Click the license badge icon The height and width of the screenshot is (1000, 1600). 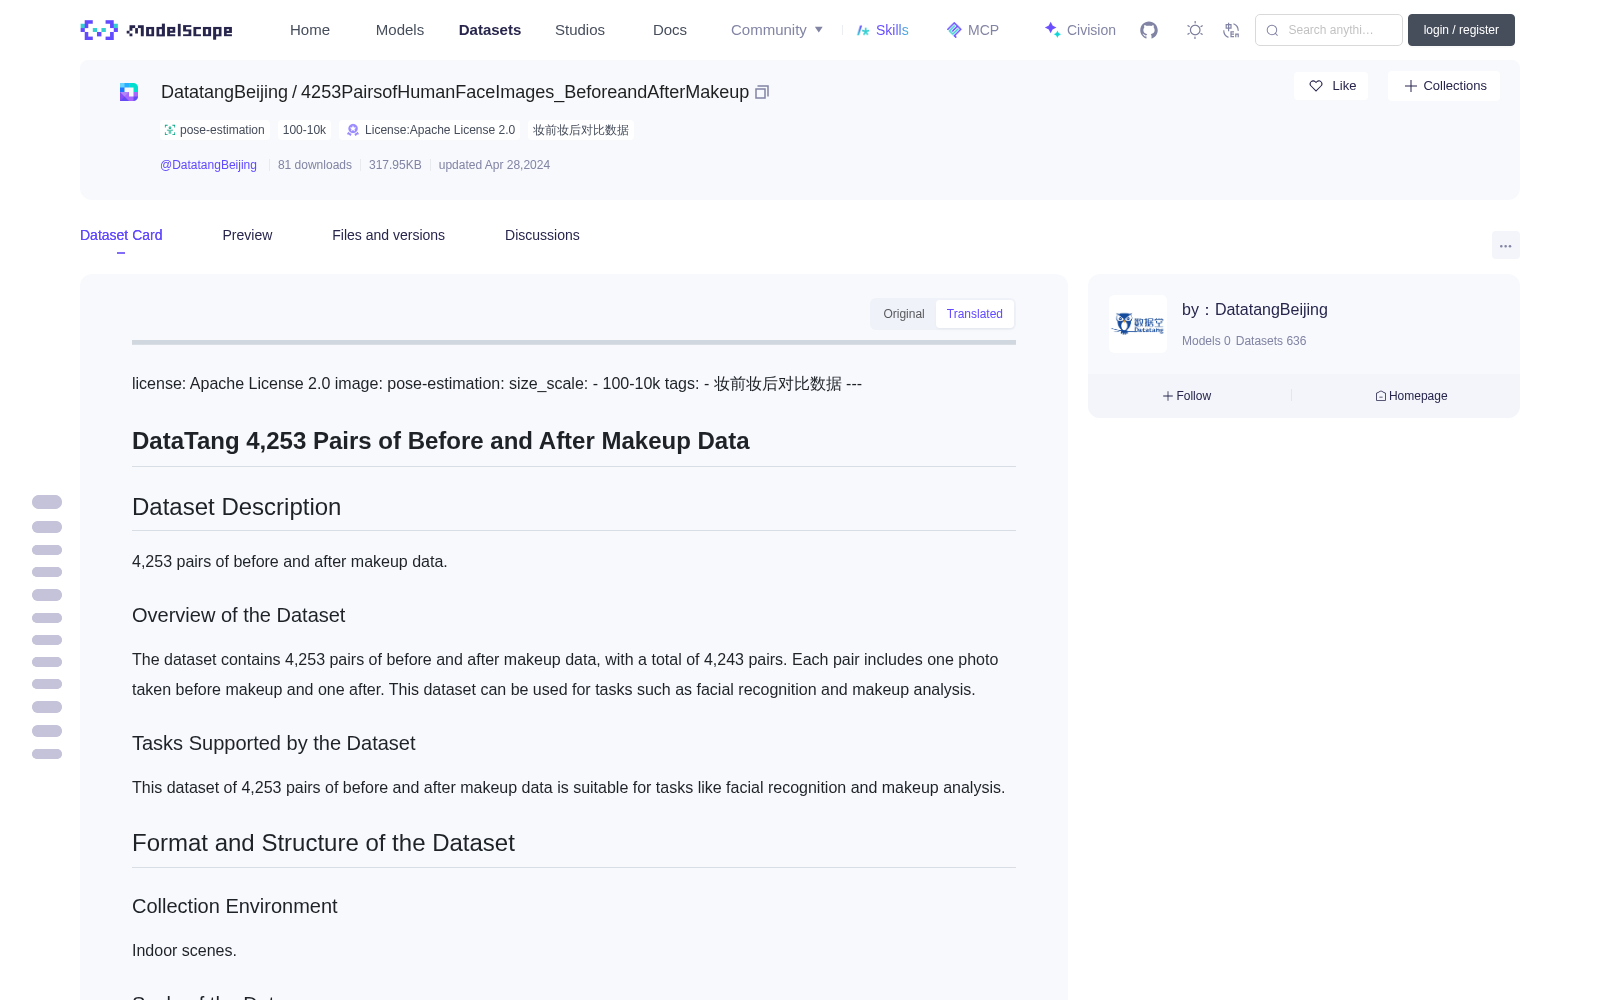click(353, 130)
